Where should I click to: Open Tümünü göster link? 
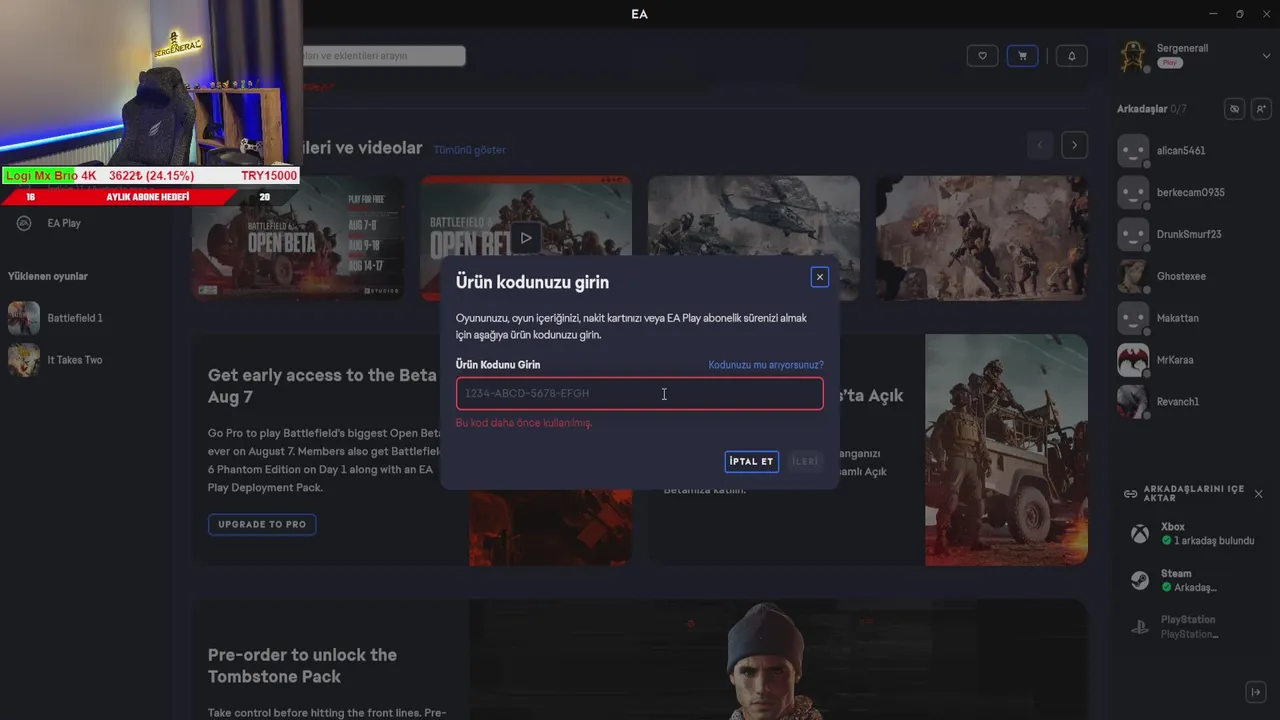tap(470, 150)
